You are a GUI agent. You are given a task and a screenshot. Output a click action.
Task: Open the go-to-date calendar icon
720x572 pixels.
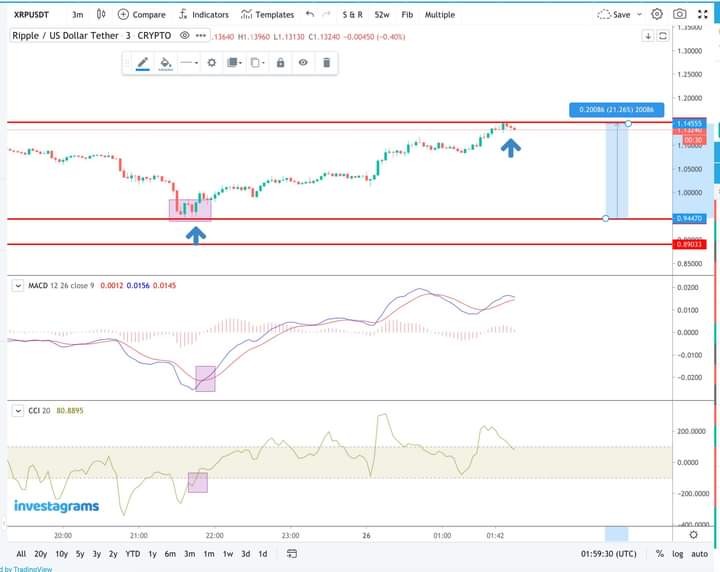tap(292, 553)
